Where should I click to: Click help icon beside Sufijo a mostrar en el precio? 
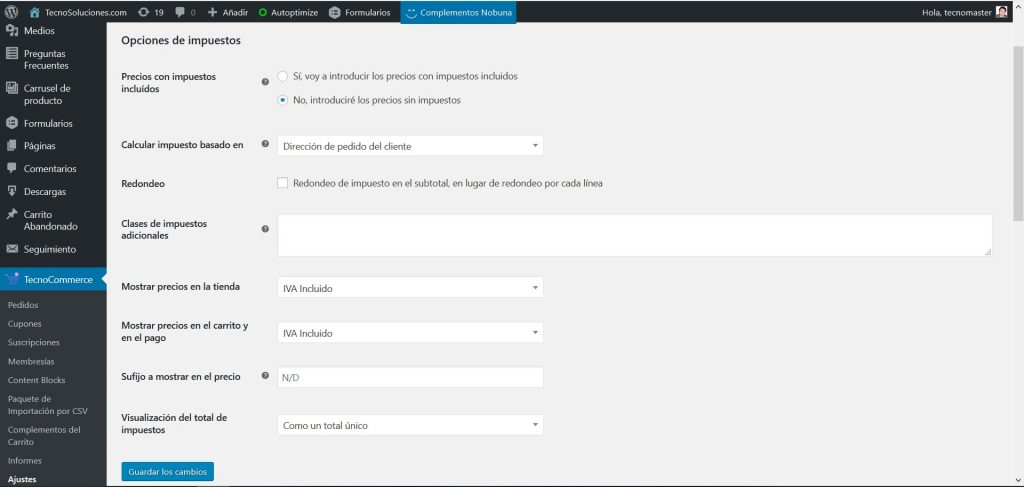click(x=265, y=376)
